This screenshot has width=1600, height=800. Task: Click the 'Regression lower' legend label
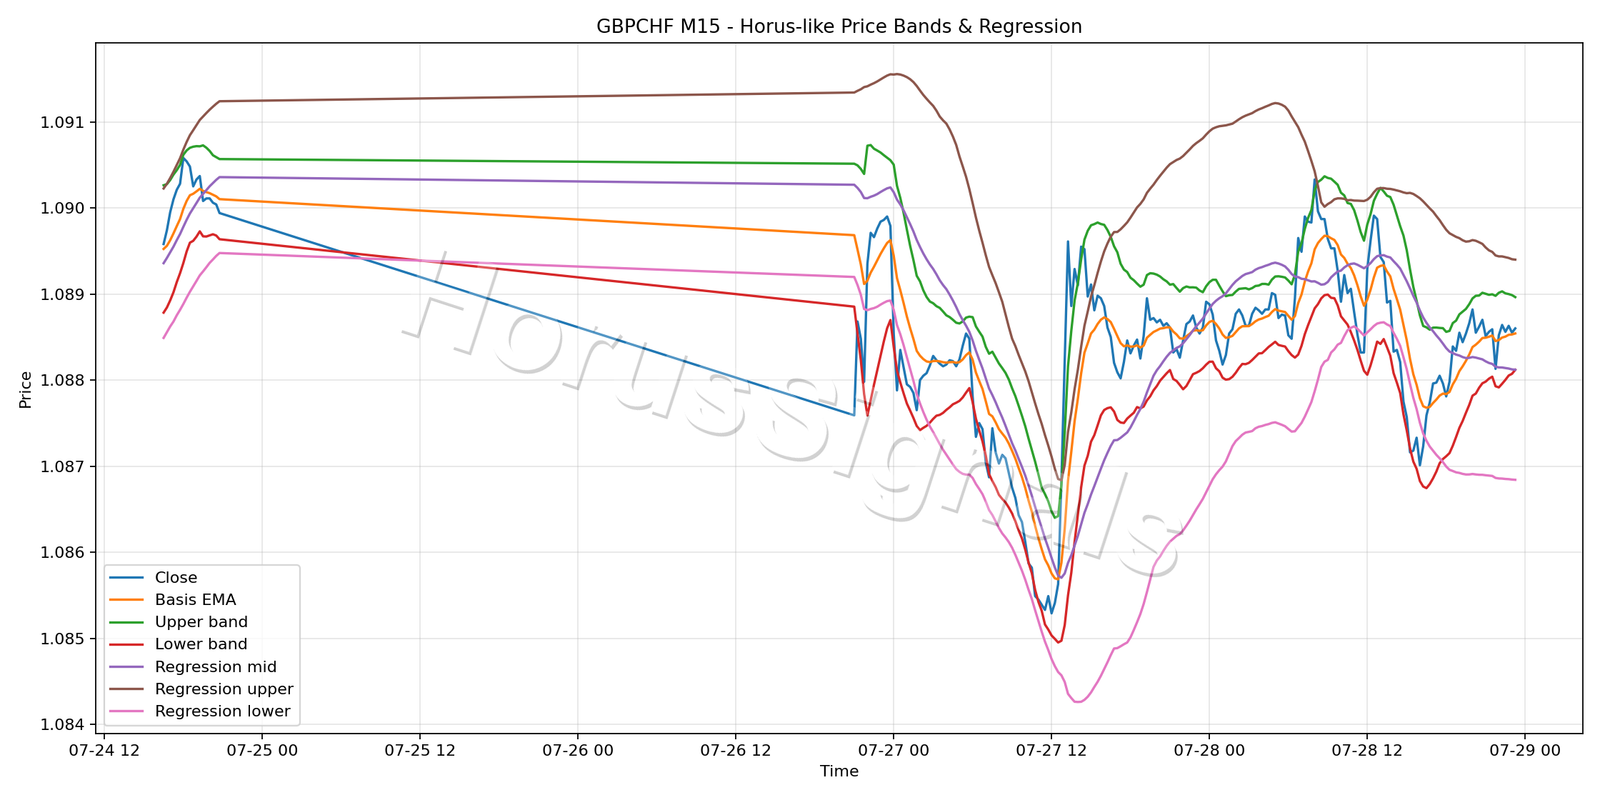click(222, 712)
